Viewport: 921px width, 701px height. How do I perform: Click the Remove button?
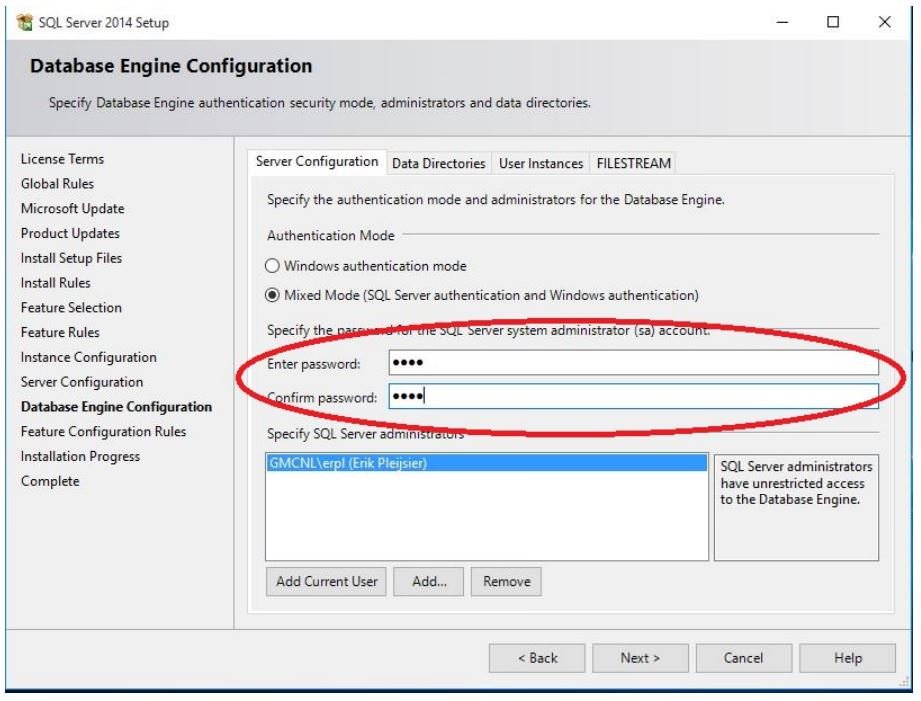pyautogui.click(x=506, y=582)
